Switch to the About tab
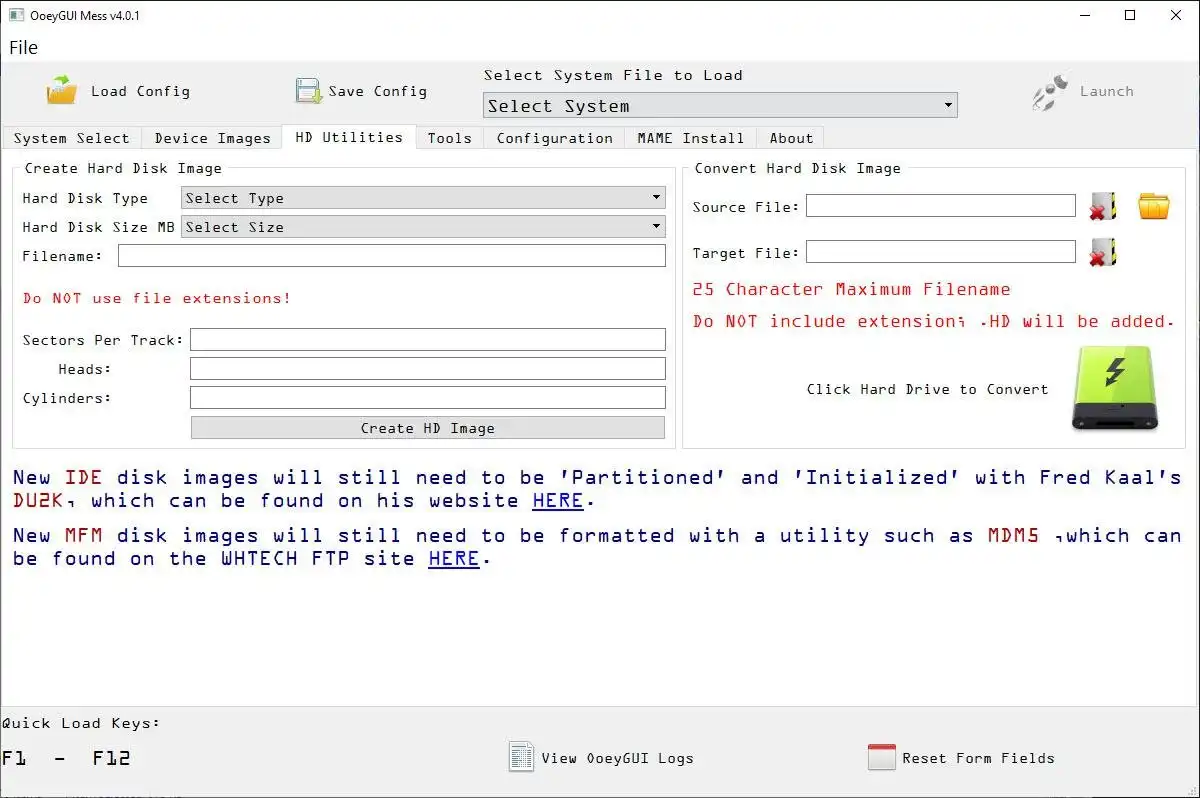Screen dimensions: 1200x798 click(791, 138)
